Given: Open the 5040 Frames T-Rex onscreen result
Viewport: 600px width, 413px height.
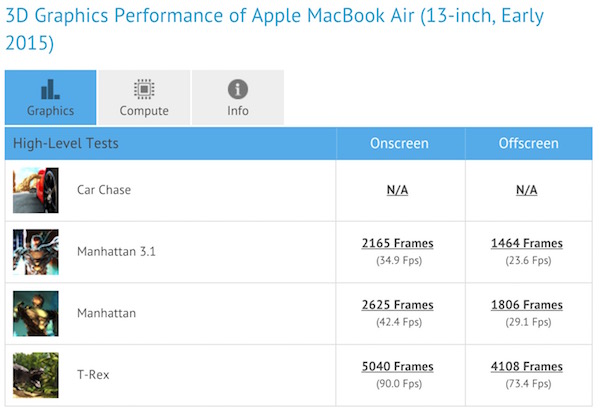Looking at the screenshot, I should click(x=397, y=365).
